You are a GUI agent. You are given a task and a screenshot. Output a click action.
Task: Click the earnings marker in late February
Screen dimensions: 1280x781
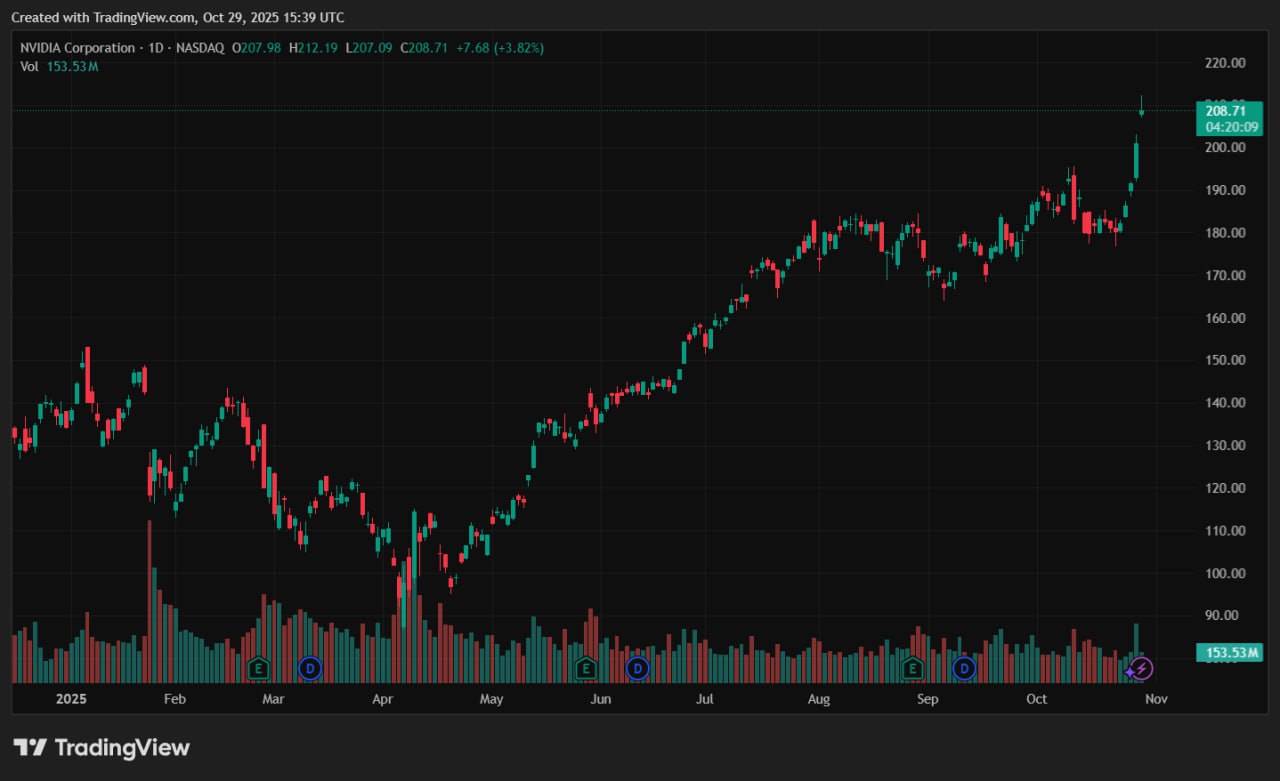pos(258,667)
